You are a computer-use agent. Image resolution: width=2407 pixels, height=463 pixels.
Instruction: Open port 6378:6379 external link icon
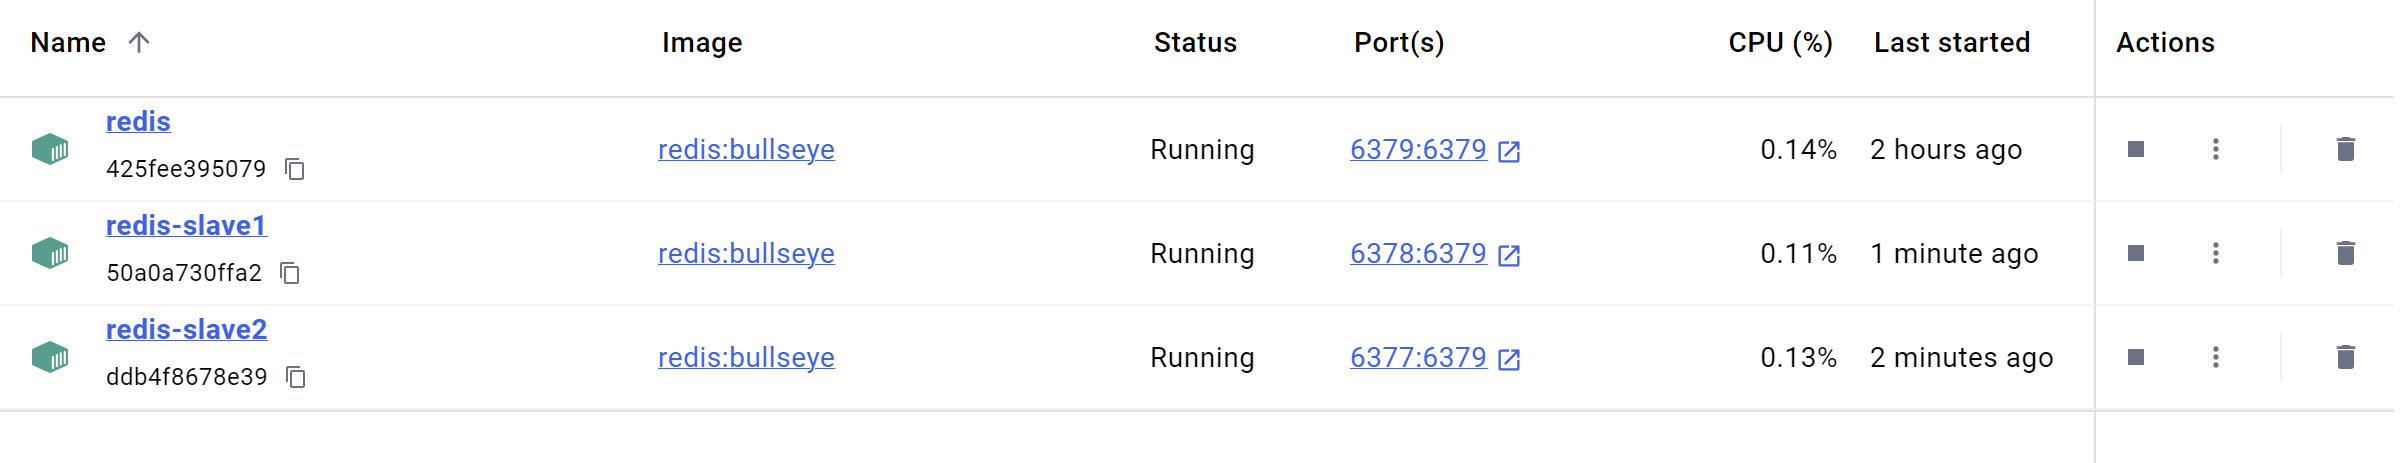point(1509,255)
